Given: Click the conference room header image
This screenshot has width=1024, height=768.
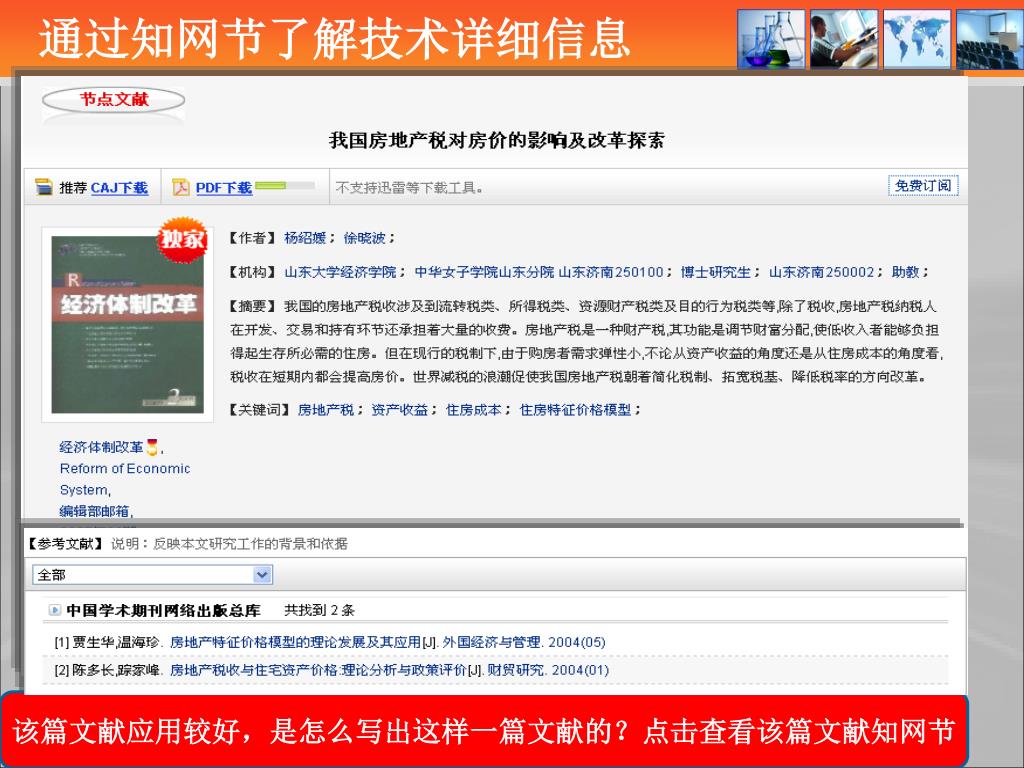Looking at the screenshot, I should pyautogui.click(x=989, y=39).
